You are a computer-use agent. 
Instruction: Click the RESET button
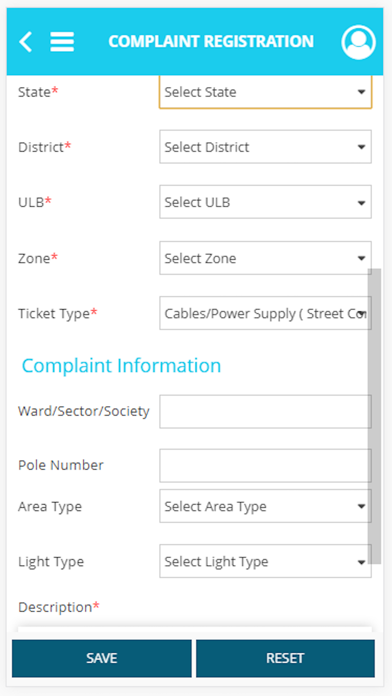pyautogui.click(x=285, y=658)
